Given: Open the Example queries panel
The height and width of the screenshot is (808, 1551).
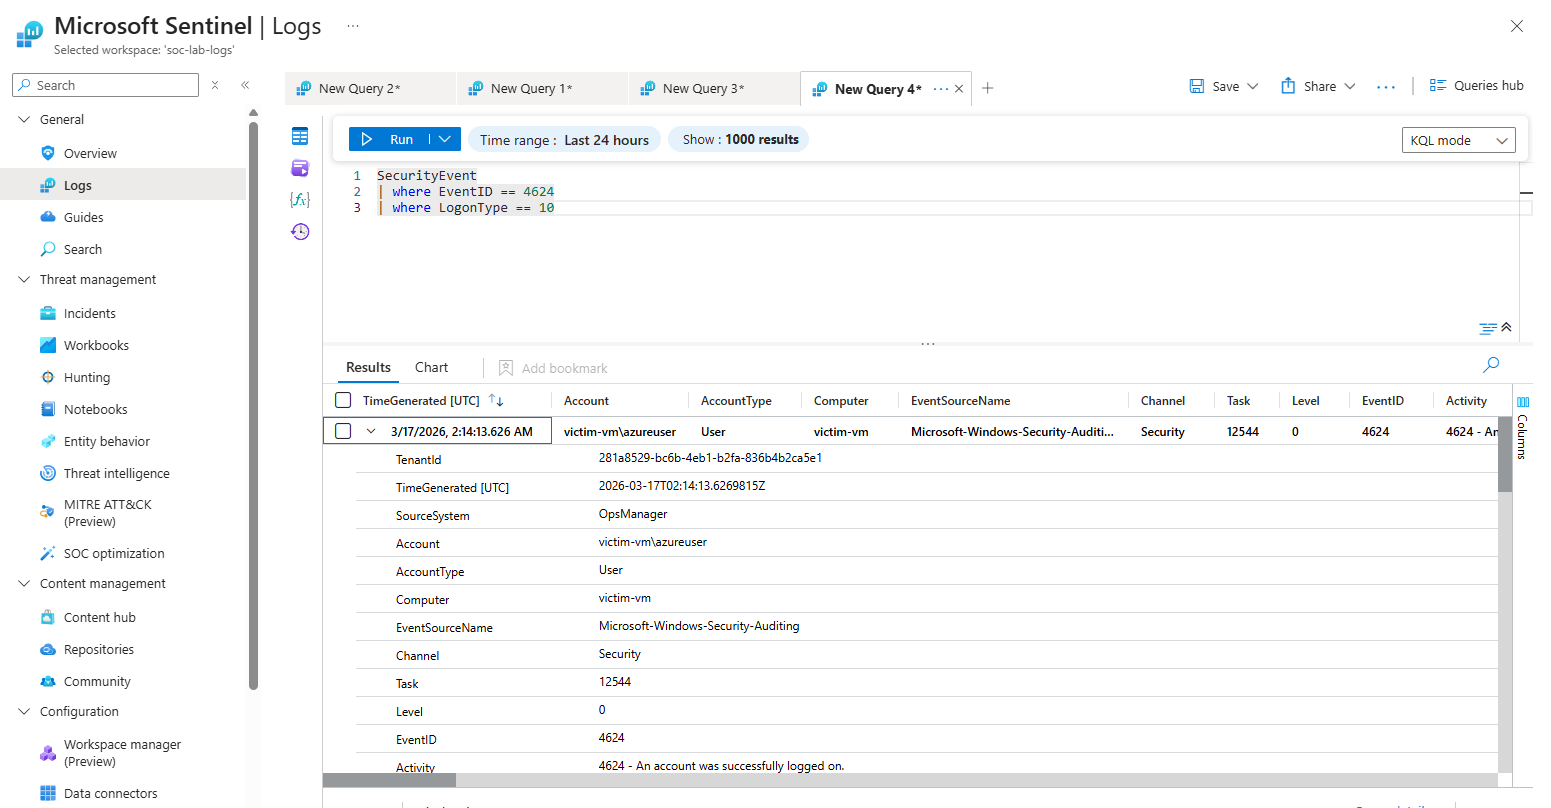Looking at the screenshot, I should 301,167.
